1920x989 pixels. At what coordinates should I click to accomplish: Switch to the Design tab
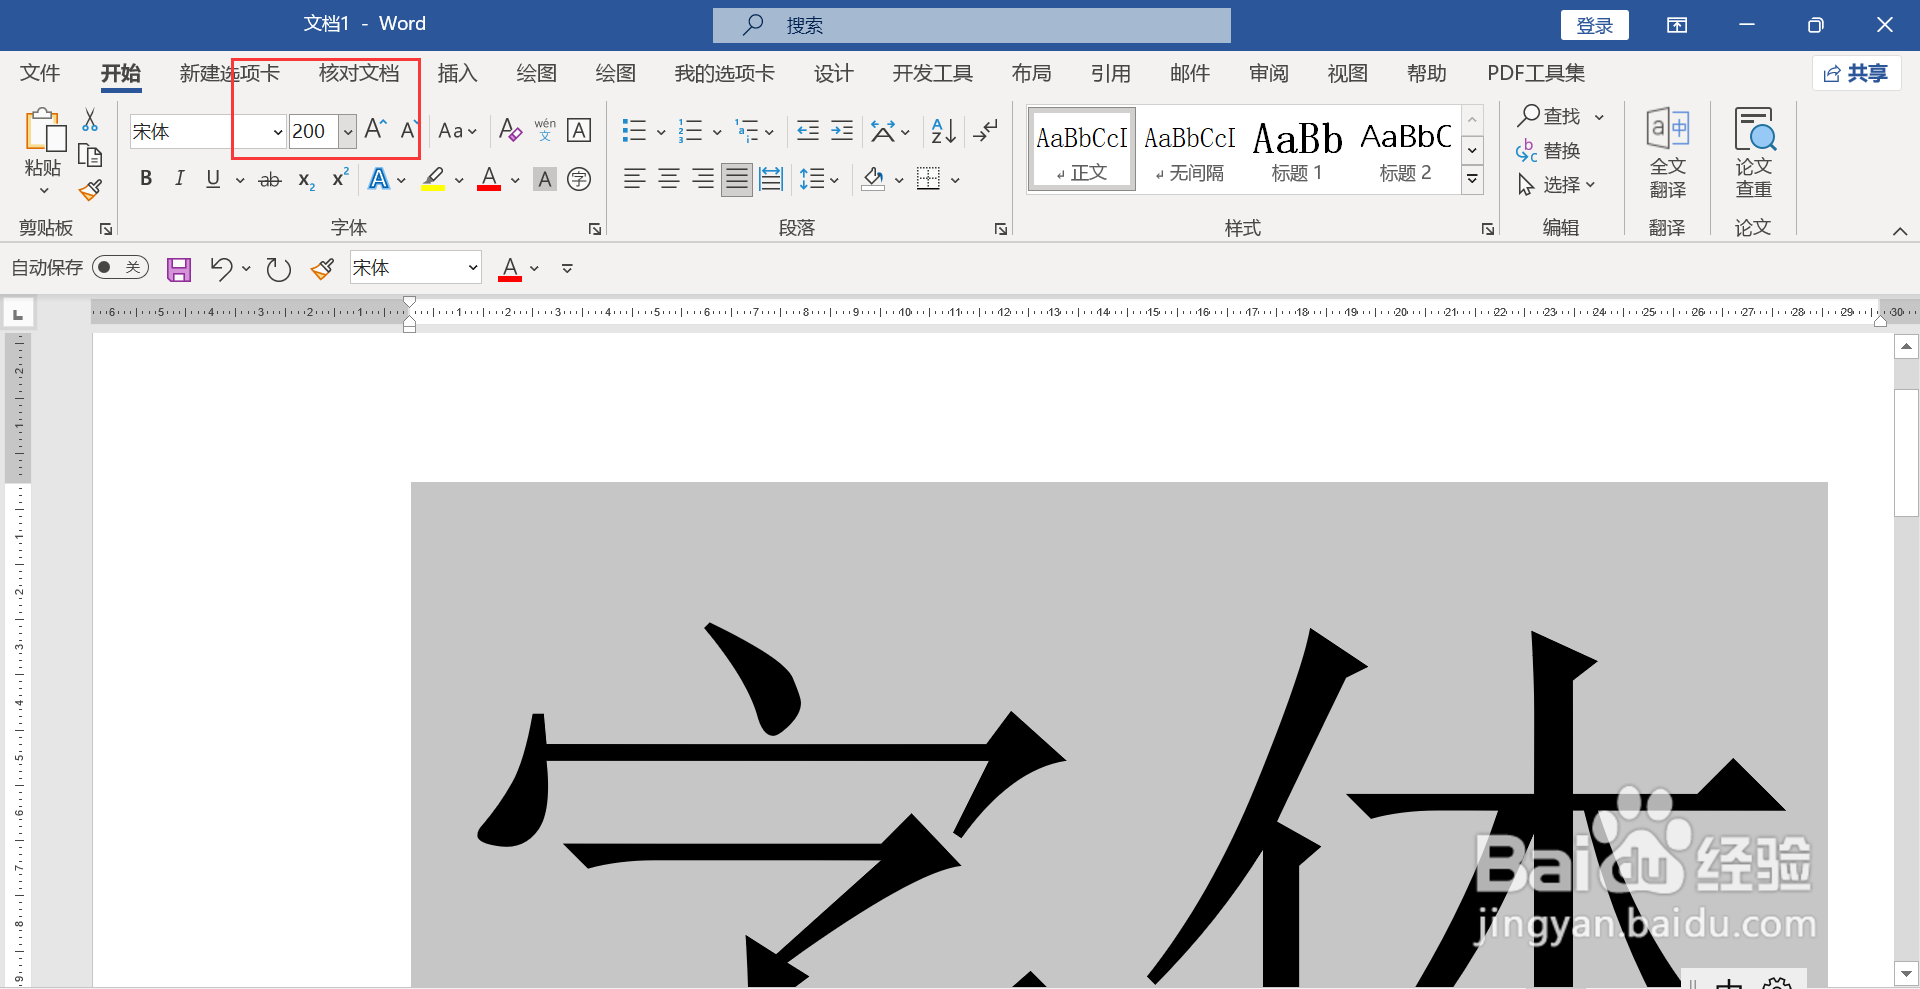point(834,73)
